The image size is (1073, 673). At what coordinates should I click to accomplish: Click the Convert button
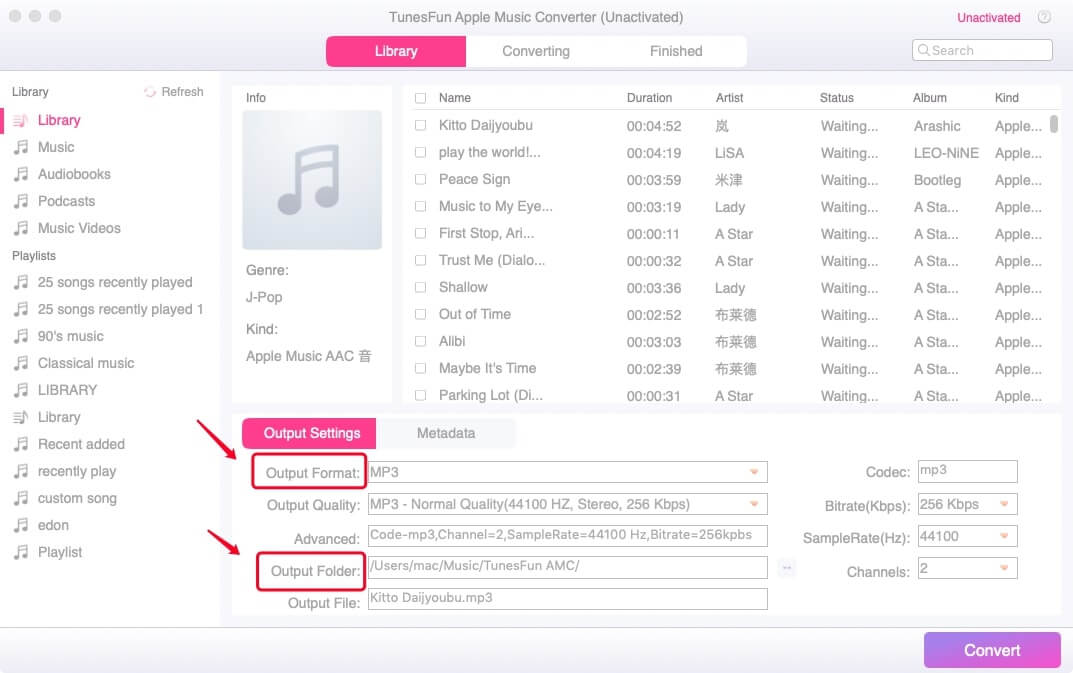point(992,650)
